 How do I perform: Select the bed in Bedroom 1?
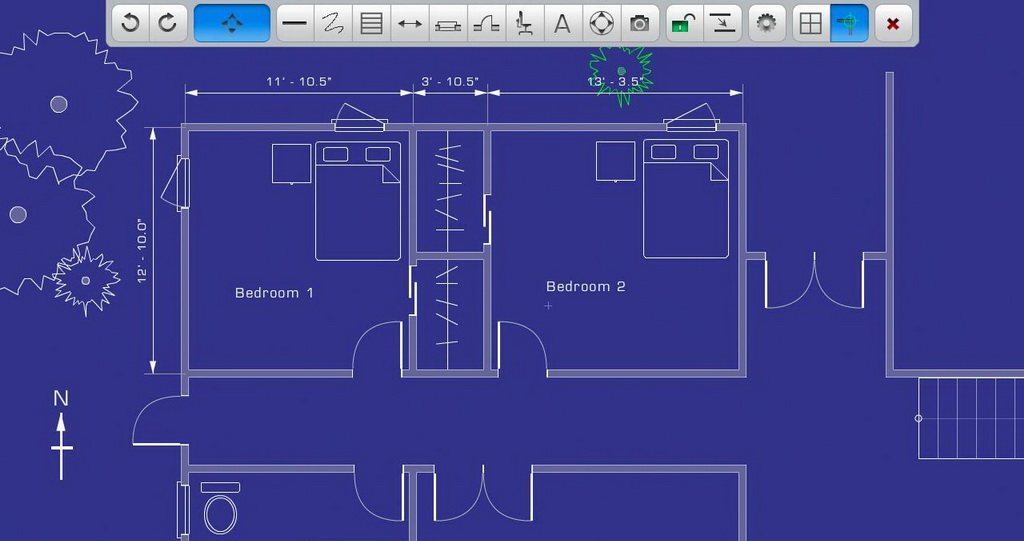[x=358, y=201]
